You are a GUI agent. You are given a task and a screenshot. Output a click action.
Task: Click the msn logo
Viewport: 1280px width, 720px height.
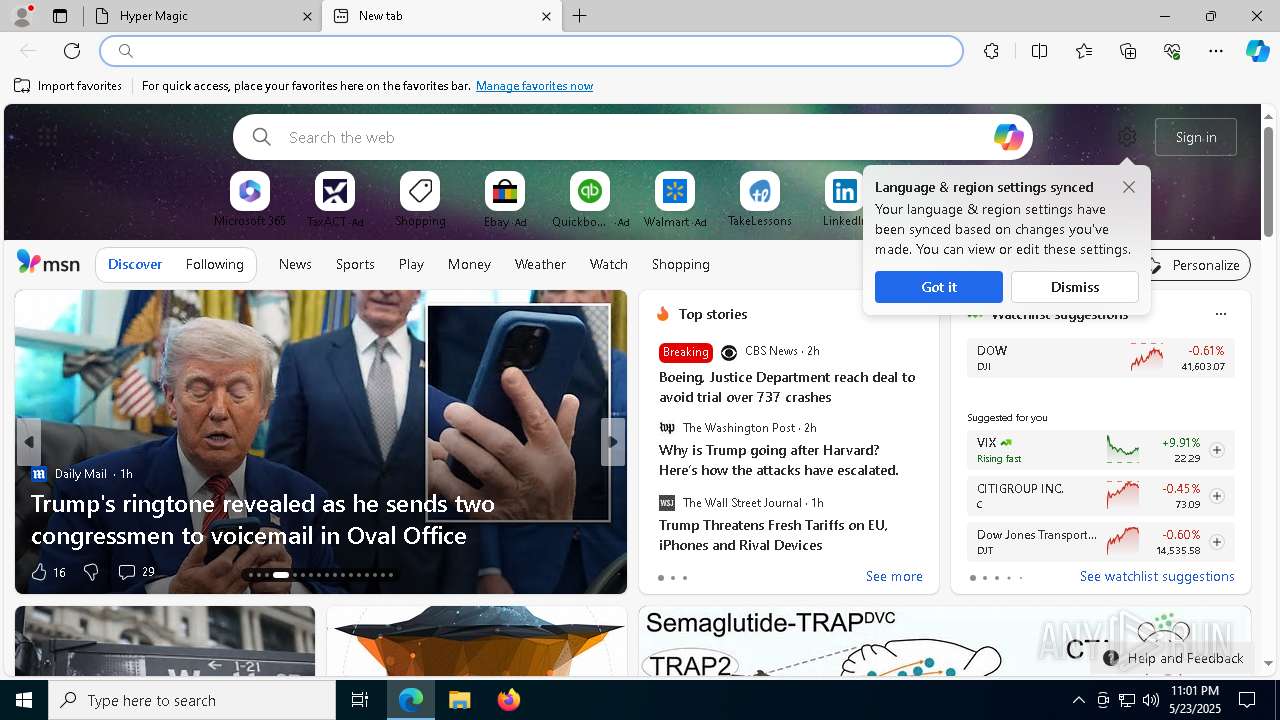tap(48, 263)
